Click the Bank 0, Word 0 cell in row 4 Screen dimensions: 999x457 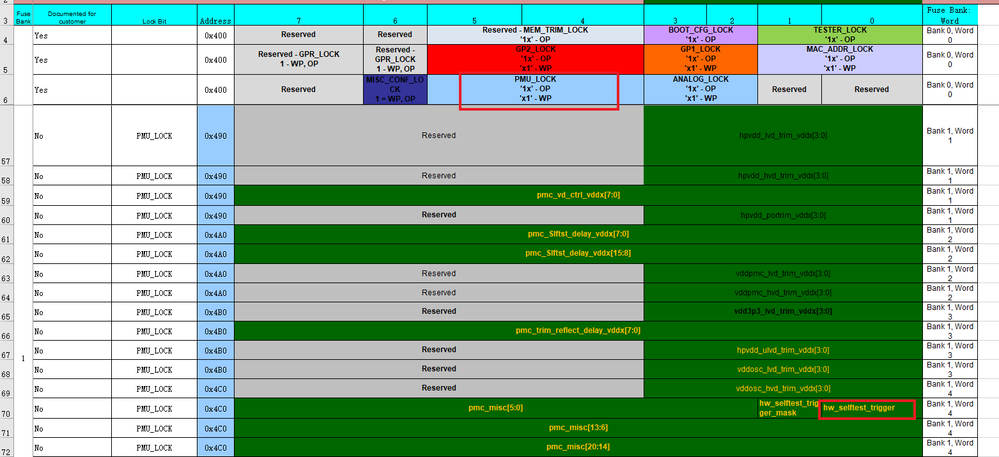950,35
